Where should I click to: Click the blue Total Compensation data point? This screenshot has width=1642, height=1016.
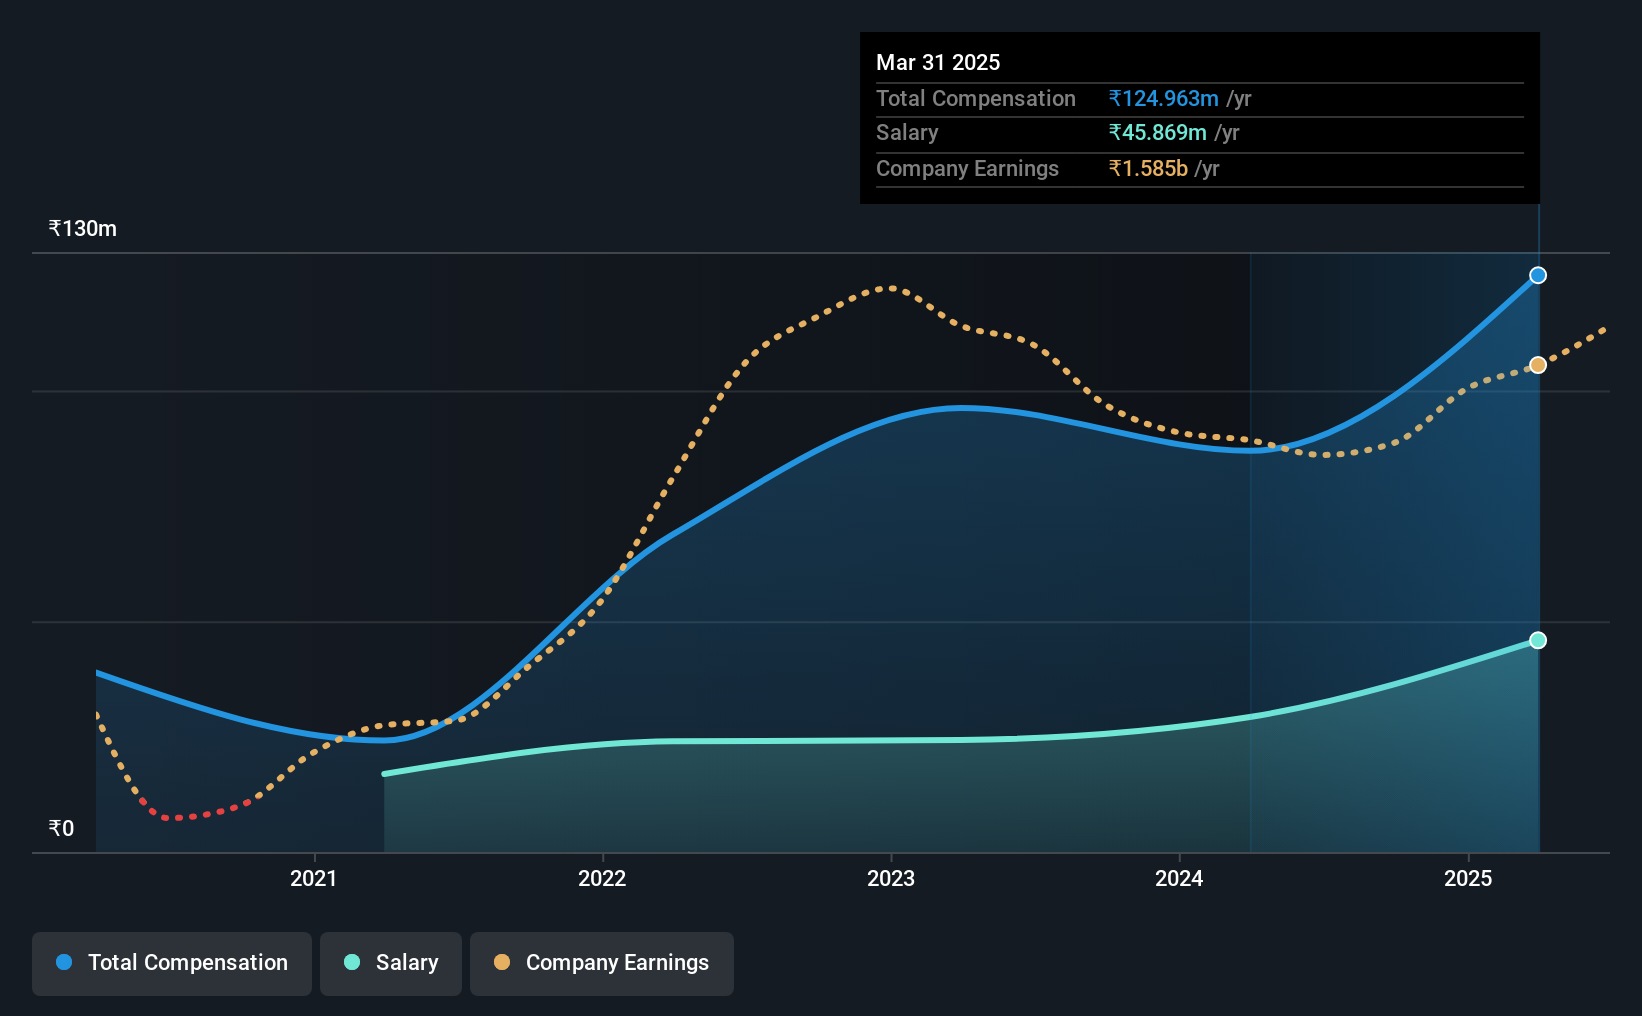[x=1538, y=275]
